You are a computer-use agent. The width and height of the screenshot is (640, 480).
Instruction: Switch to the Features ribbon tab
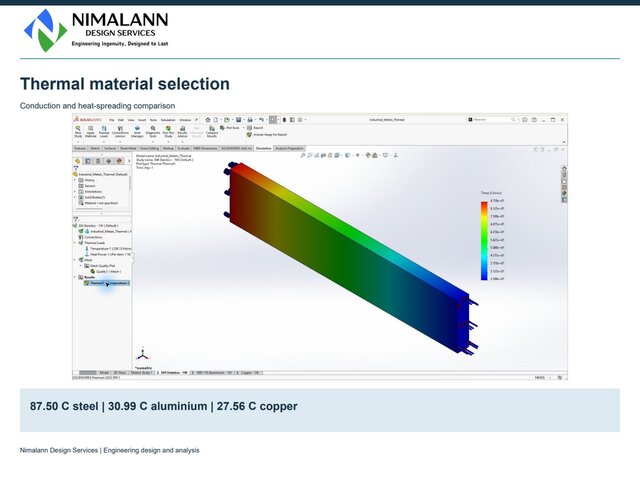(80, 149)
